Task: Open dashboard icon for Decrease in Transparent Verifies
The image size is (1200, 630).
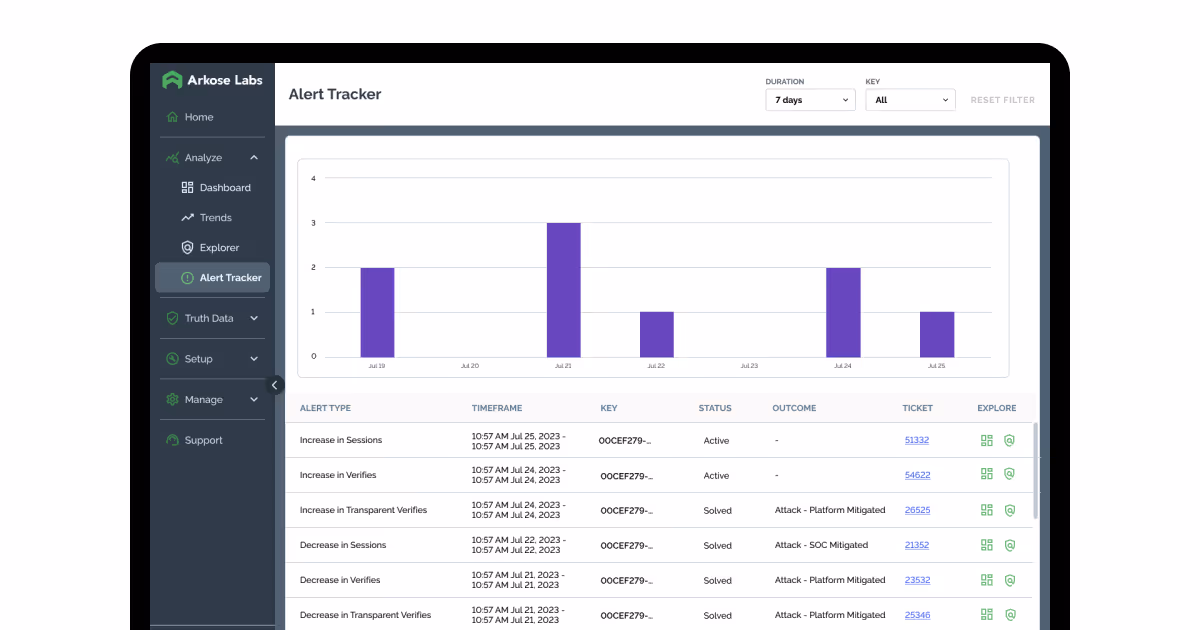Action: click(x=987, y=615)
